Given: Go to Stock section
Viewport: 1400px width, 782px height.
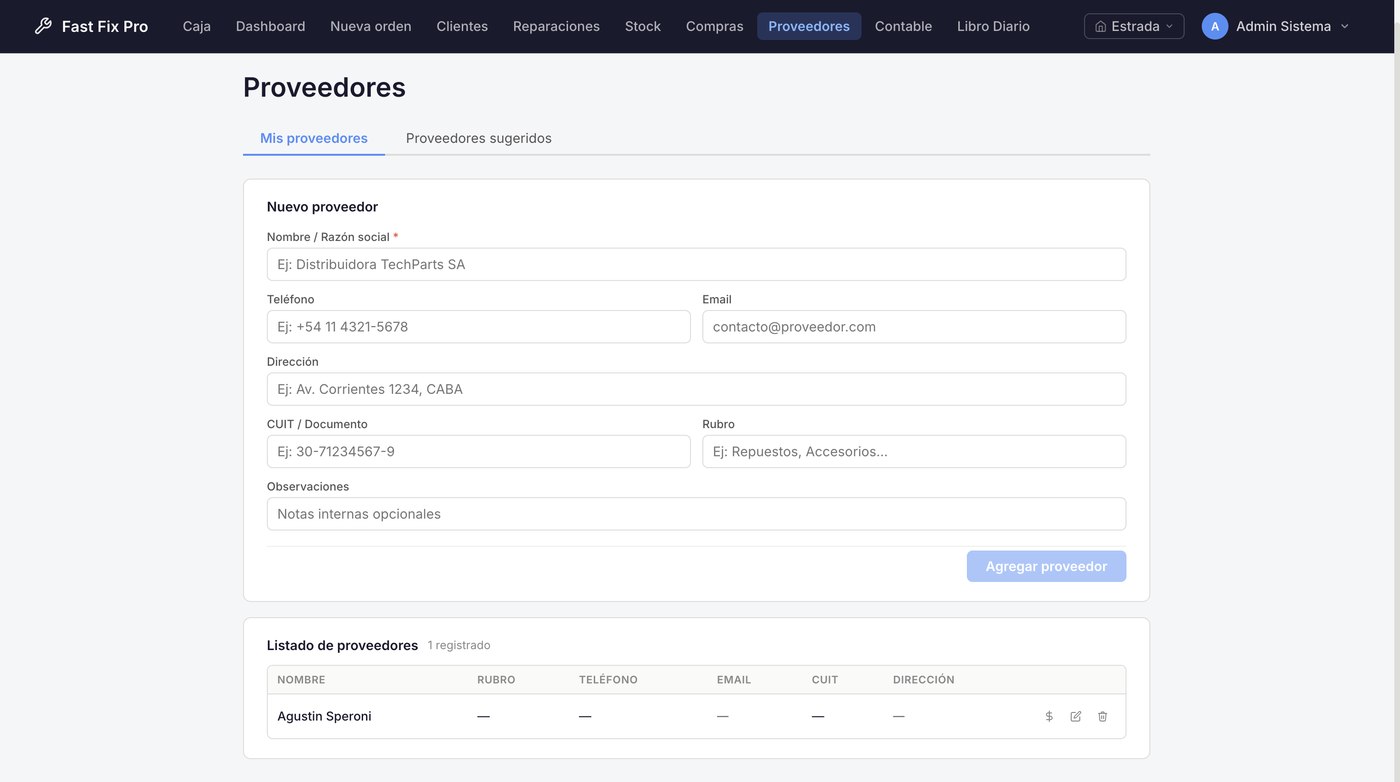Looking at the screenshot, I should pyautogui.click(x=643, y=26).
